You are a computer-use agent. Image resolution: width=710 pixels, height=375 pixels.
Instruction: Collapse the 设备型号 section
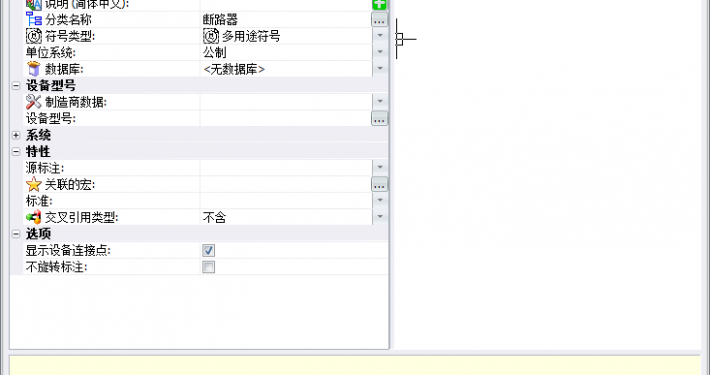pyautogui.click(x=16, y=86)
